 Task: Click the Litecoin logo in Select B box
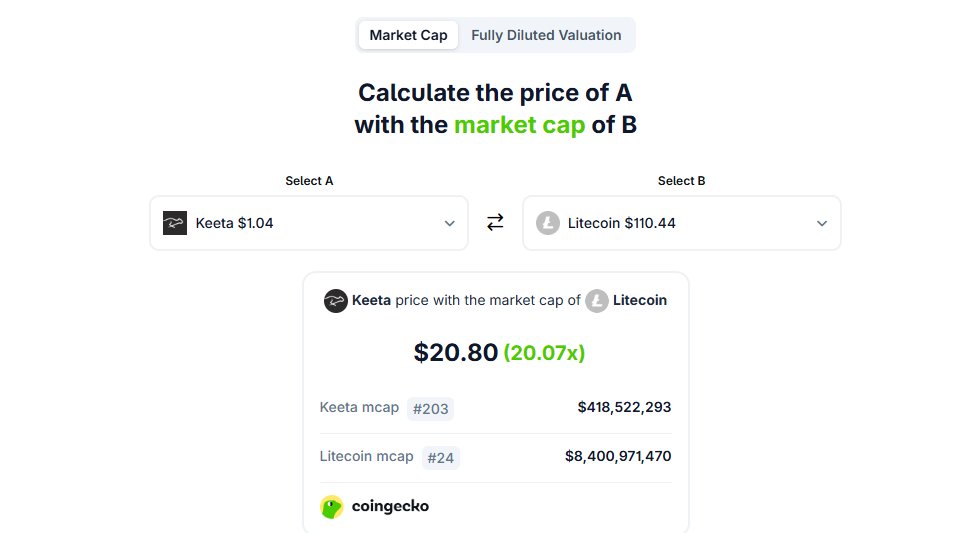(x=548, y=223)
